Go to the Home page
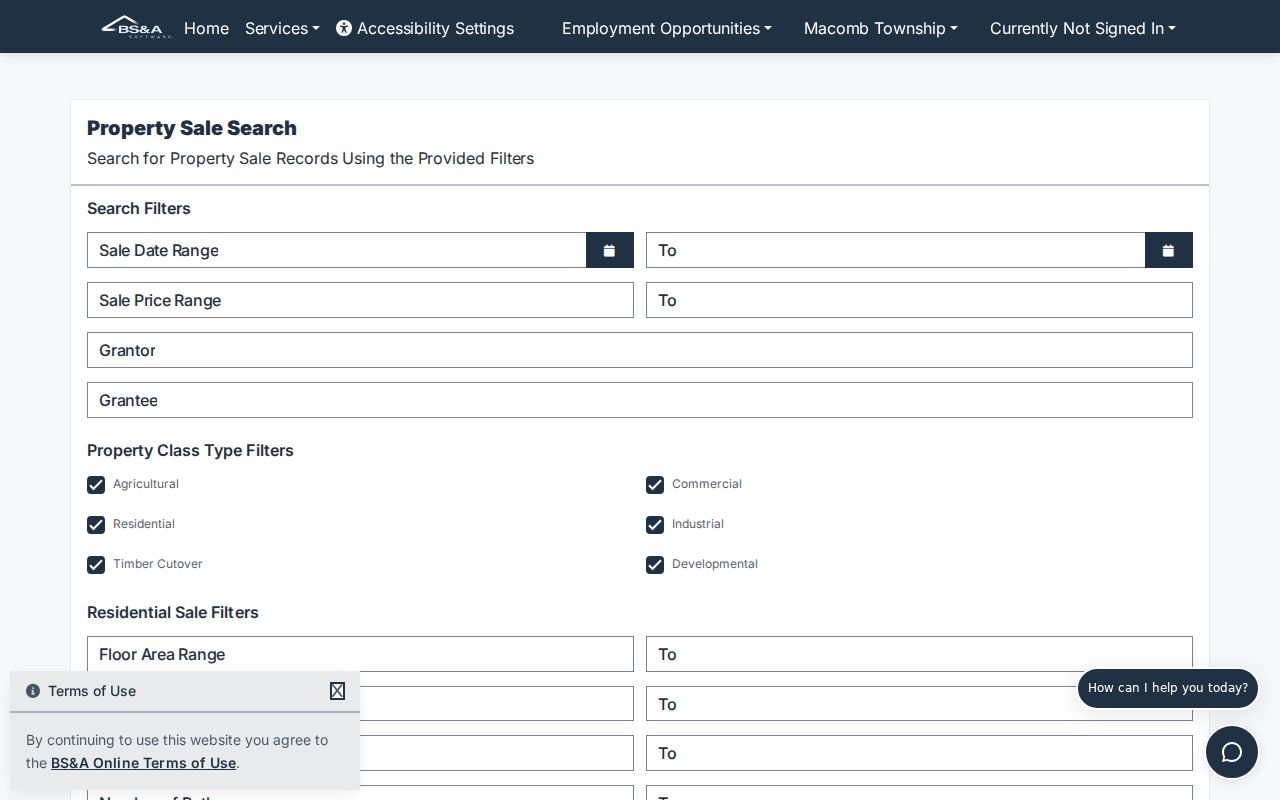Screen dimensions: 1280x800 [206, 28]
